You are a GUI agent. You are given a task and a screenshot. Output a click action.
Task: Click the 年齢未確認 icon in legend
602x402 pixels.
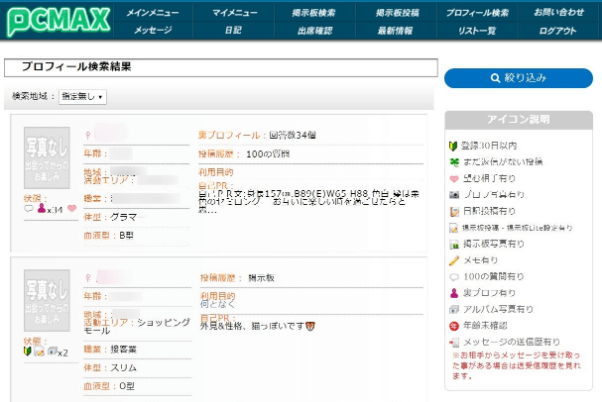[454, 325]
